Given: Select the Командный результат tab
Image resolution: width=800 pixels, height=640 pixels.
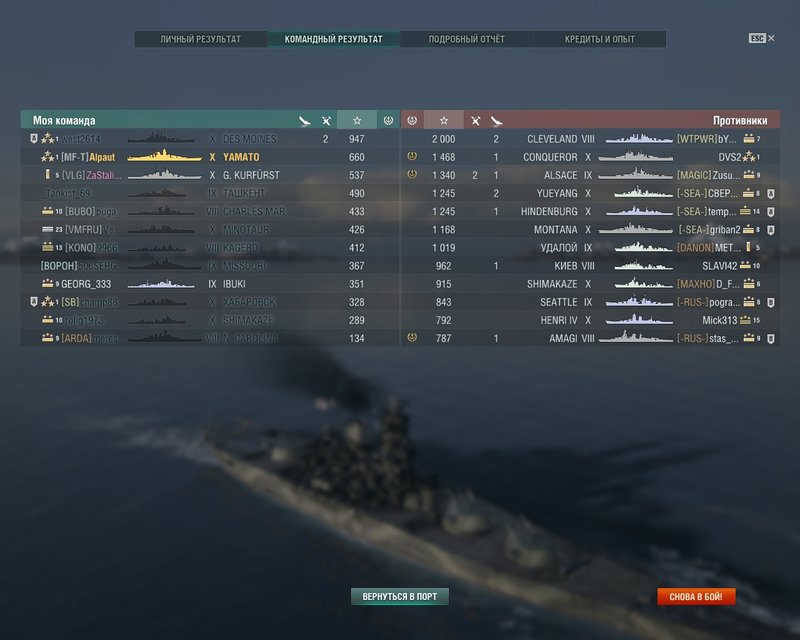Looking at the screenshot, I should tap(333, 39).
